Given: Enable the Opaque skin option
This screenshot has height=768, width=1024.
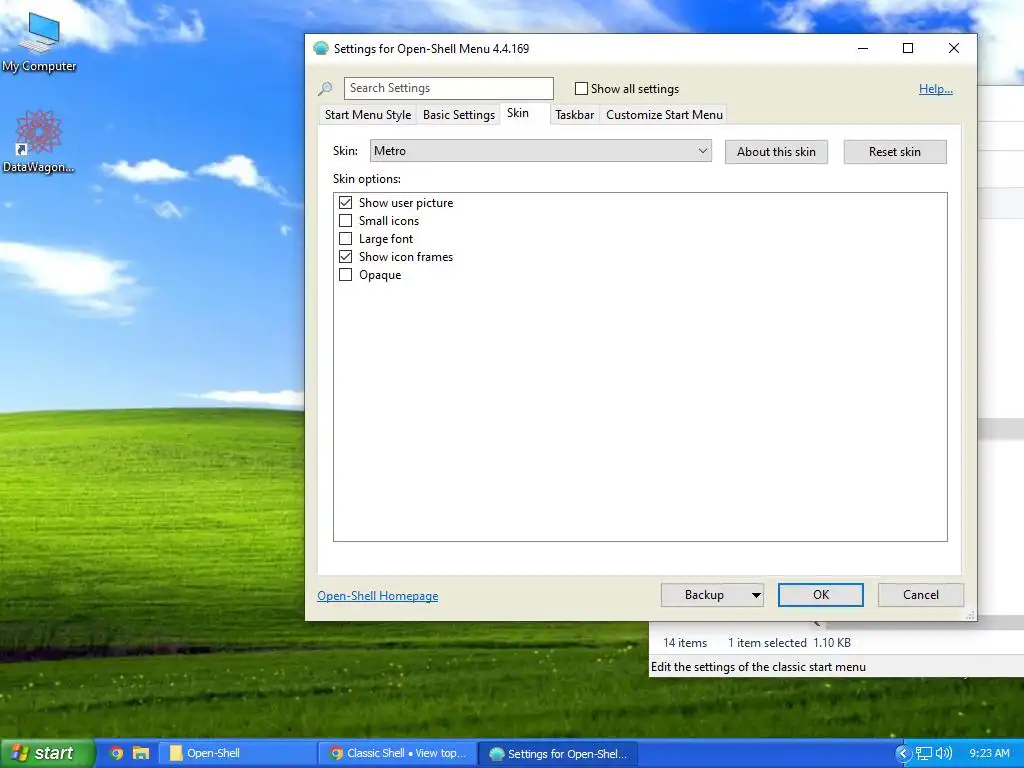Looking at the screenshot, I should pos(345,275).
